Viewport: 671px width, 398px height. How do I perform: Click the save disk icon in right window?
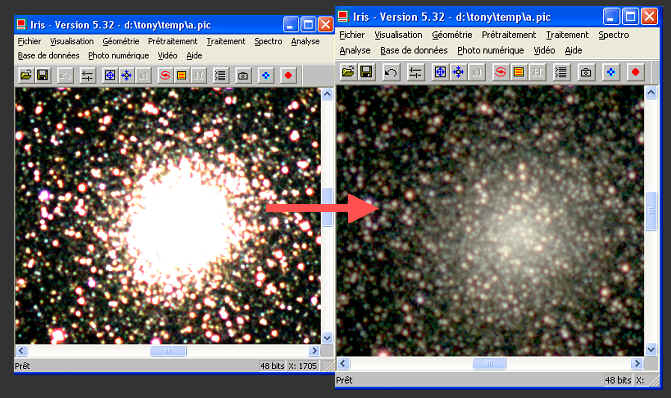[366, 72]
